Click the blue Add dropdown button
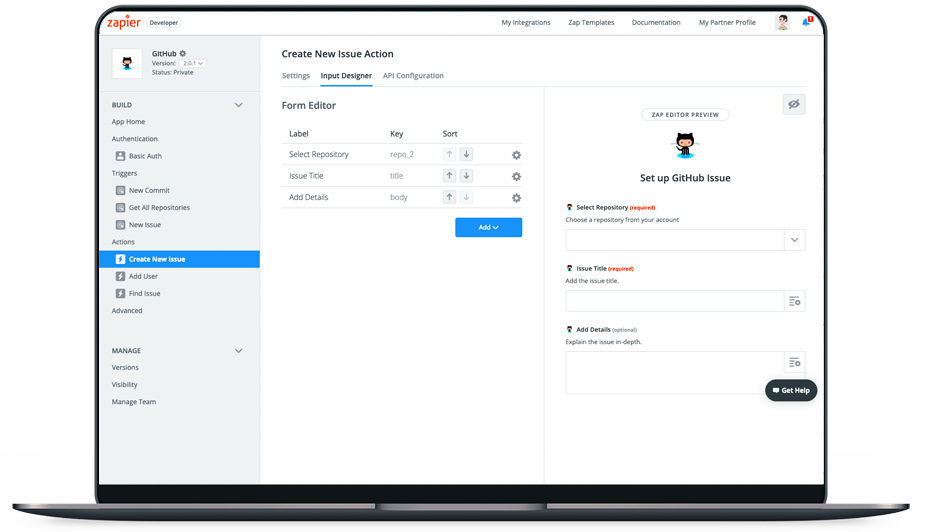This screenshot has width=931, height=532. (489, 227)
